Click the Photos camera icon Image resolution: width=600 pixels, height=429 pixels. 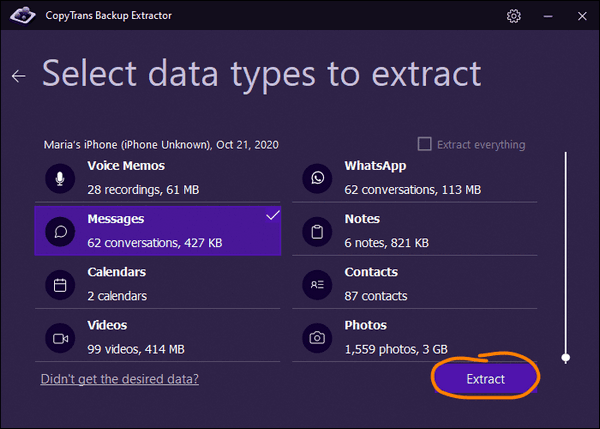pos(317,338)
